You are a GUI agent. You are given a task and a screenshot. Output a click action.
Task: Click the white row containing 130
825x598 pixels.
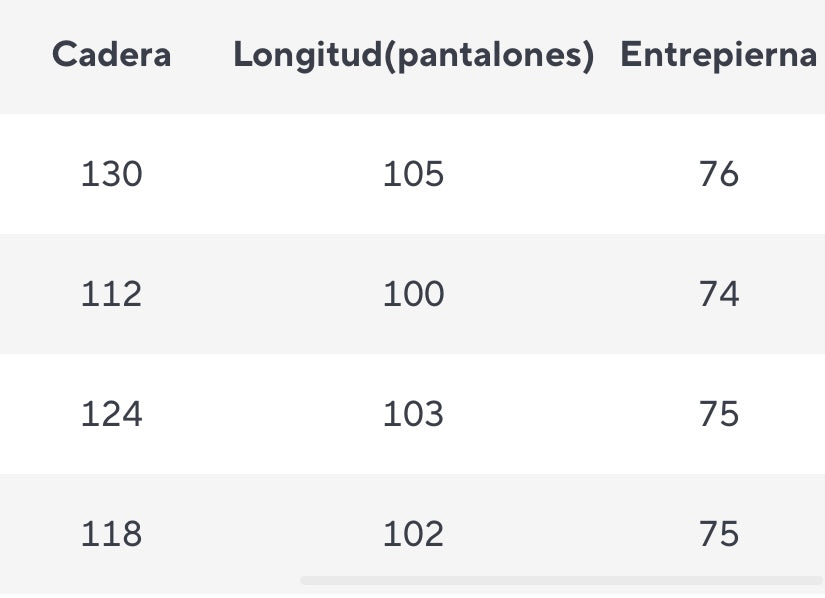pyautogui.click(x=412, y=174)
